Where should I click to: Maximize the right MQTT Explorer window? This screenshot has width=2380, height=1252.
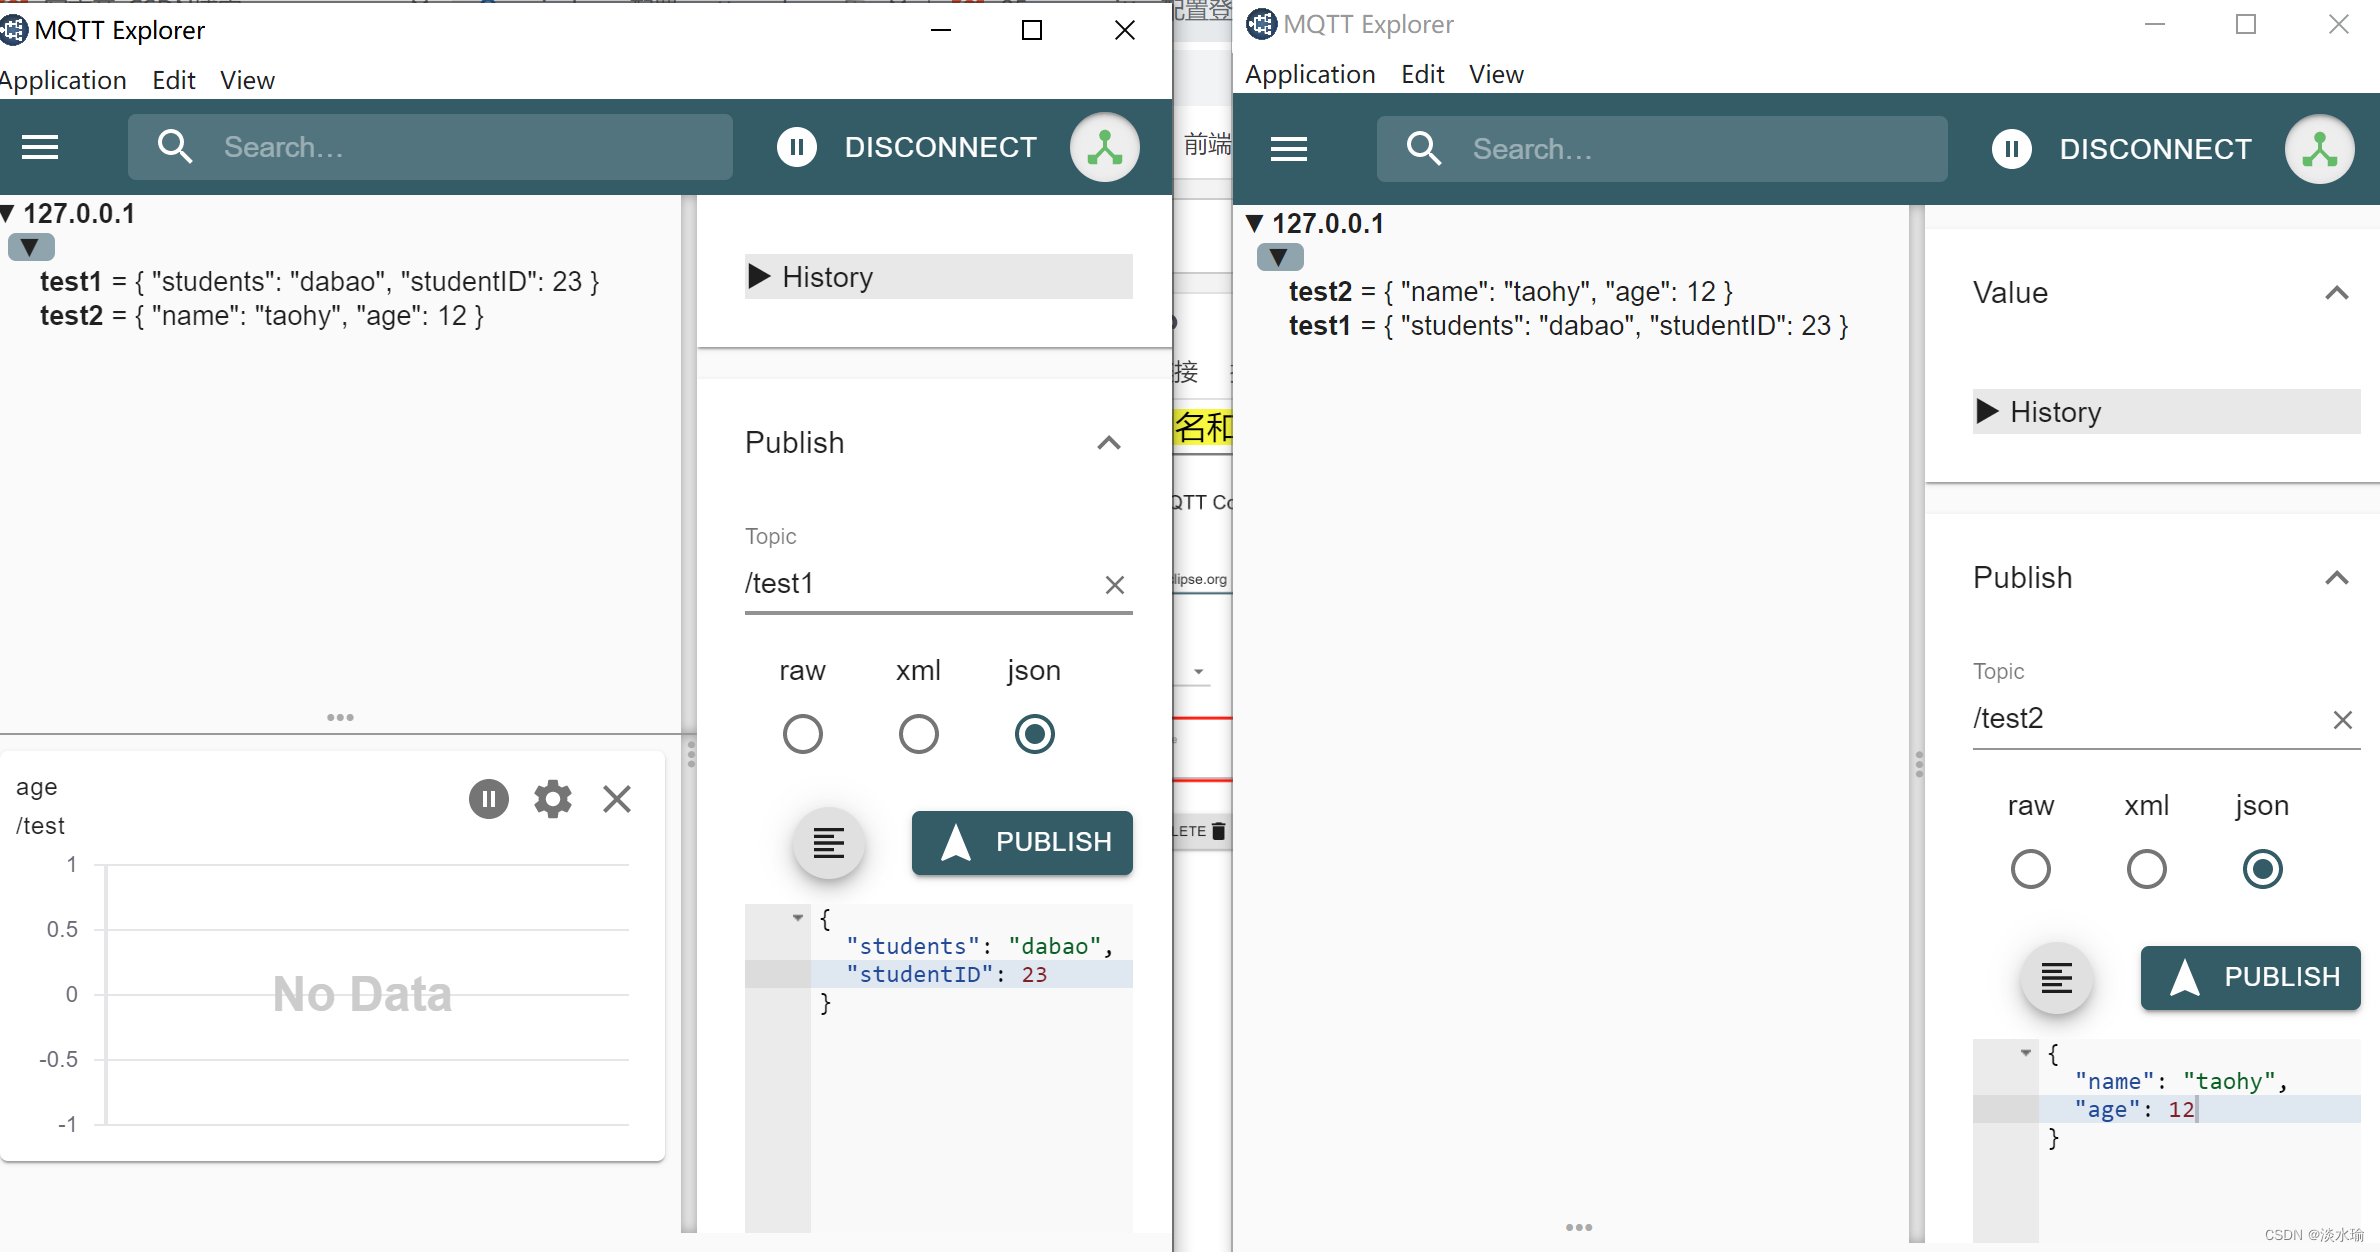pos(2246,24)
